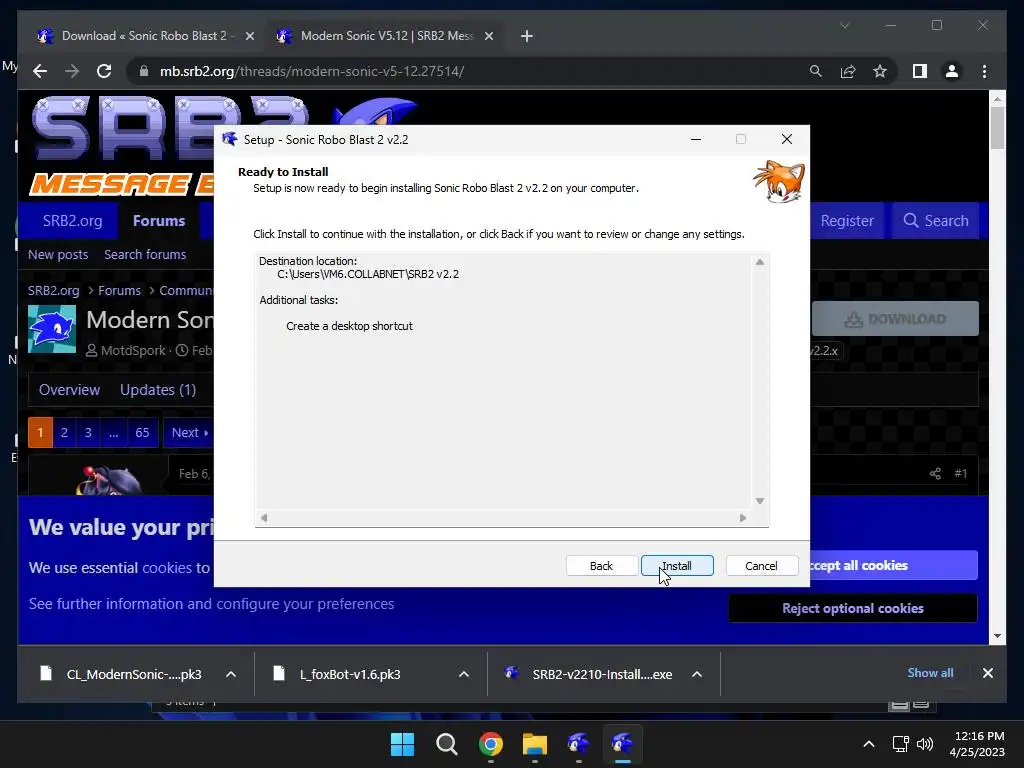Open File Explorer from taskbar
Screen dimensions: 1024x768
[x=534, y=744]
